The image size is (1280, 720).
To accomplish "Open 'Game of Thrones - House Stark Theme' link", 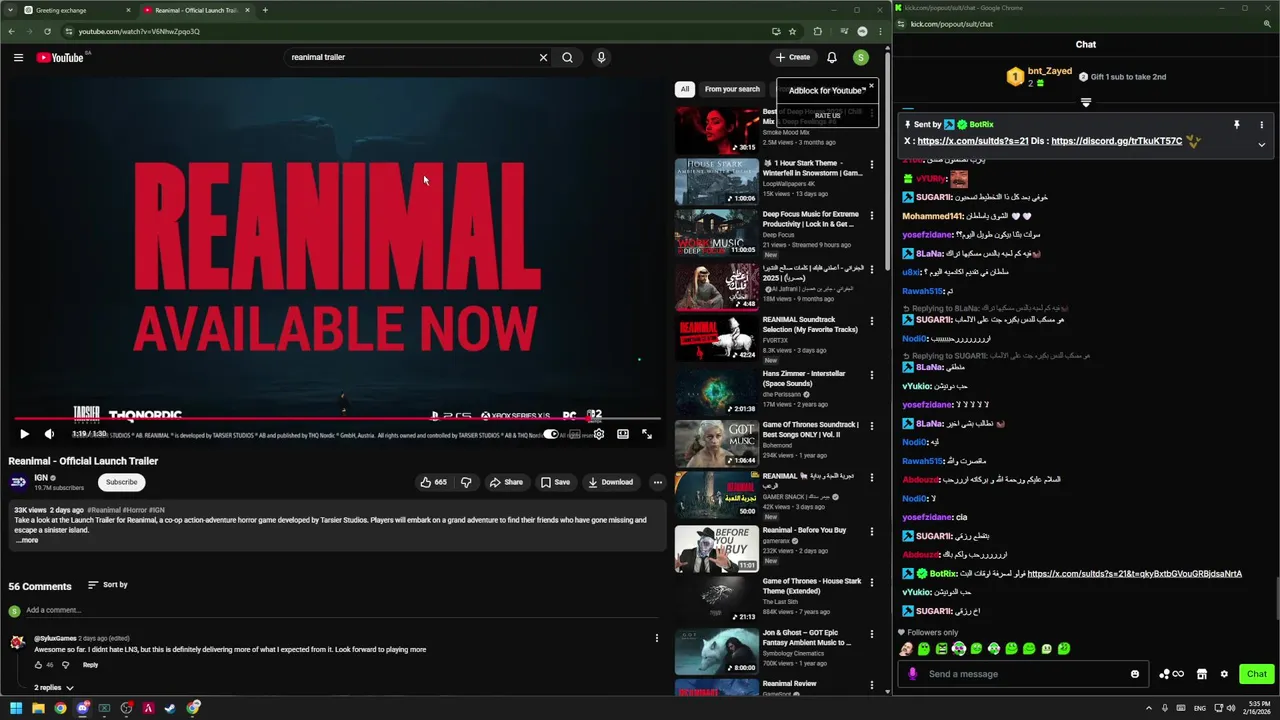I will click(812, 586).
